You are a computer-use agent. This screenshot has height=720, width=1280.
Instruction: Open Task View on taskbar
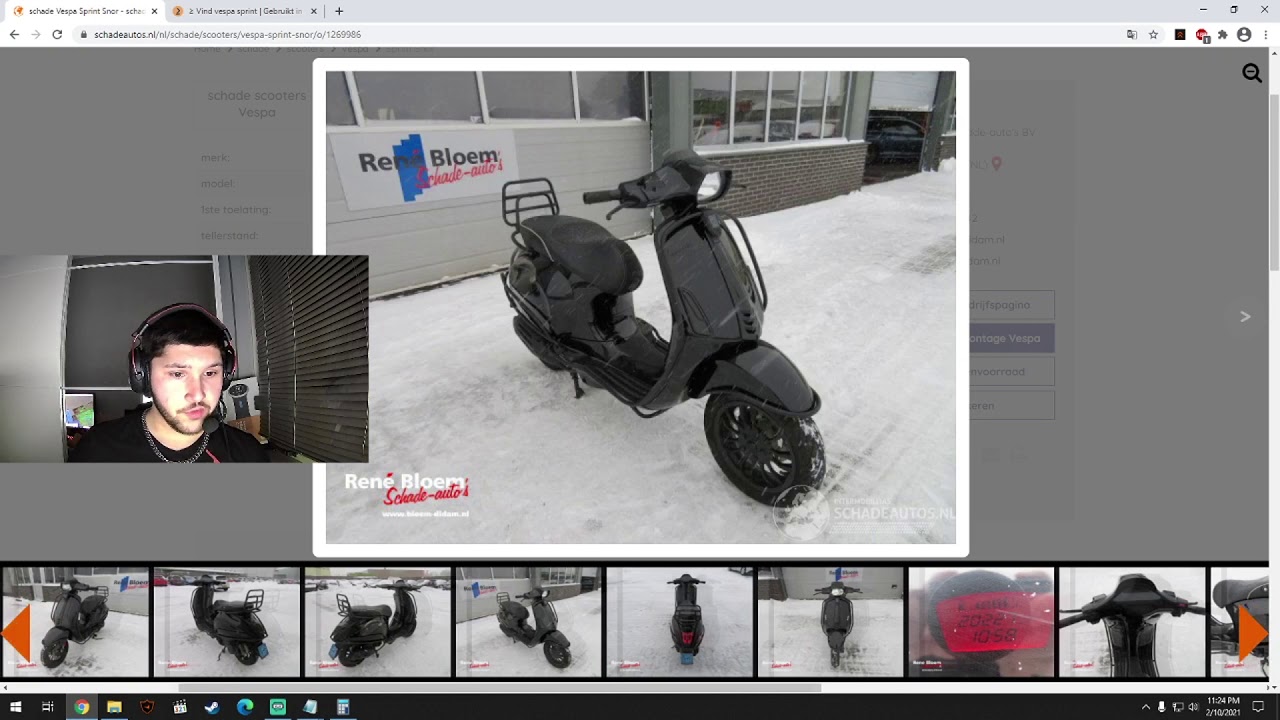[47, 707]
